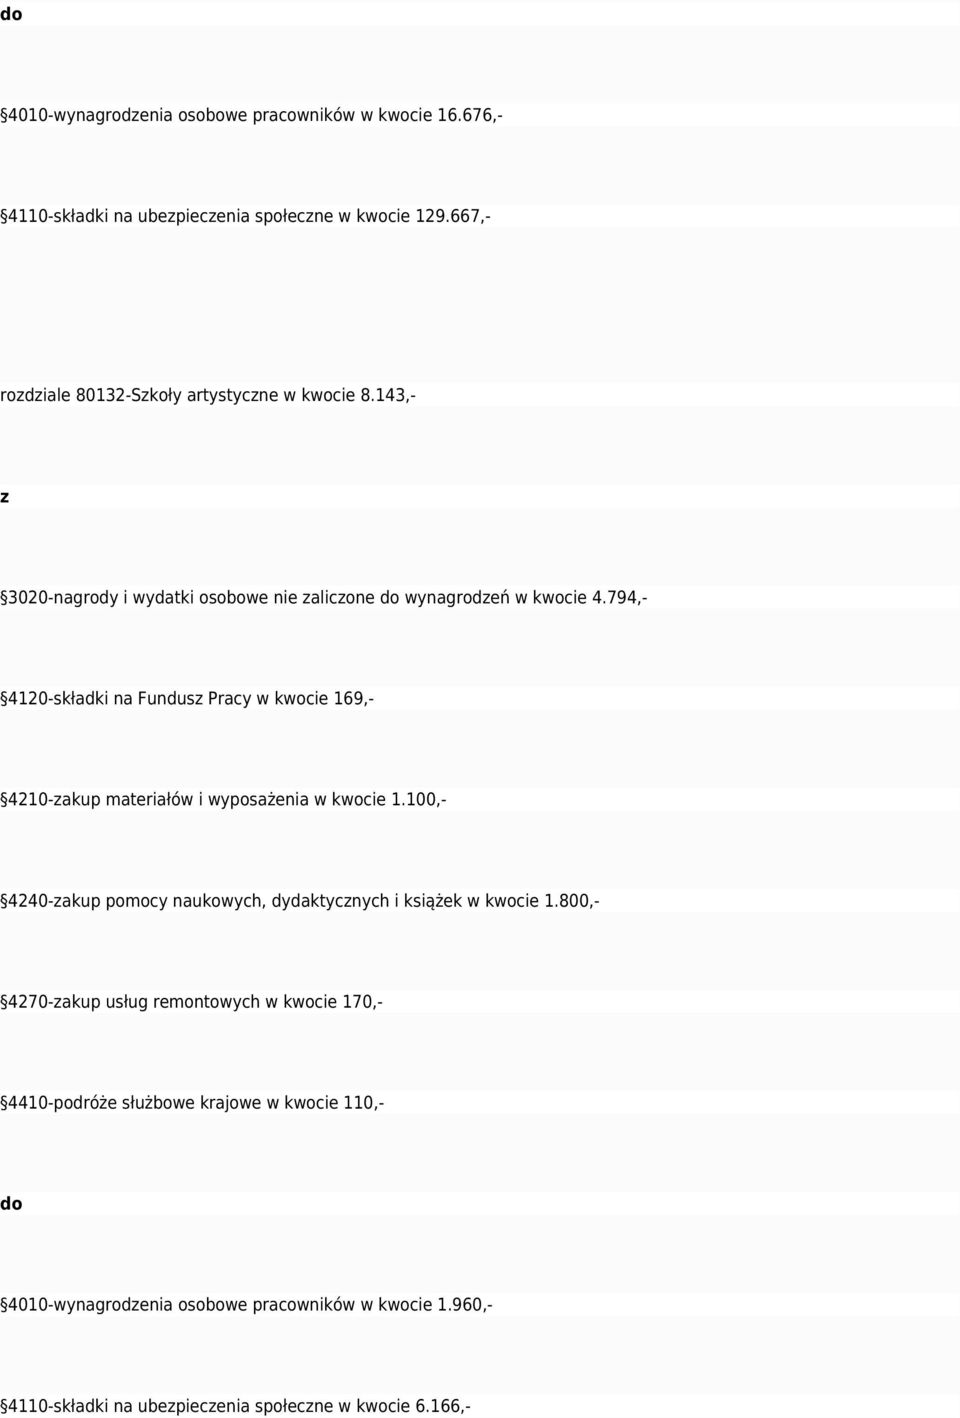The height and width of the screenshot is (1418, 960).
Task: Click the '4270-zakup usług remontowych' line
Action: pos(191,1002)
